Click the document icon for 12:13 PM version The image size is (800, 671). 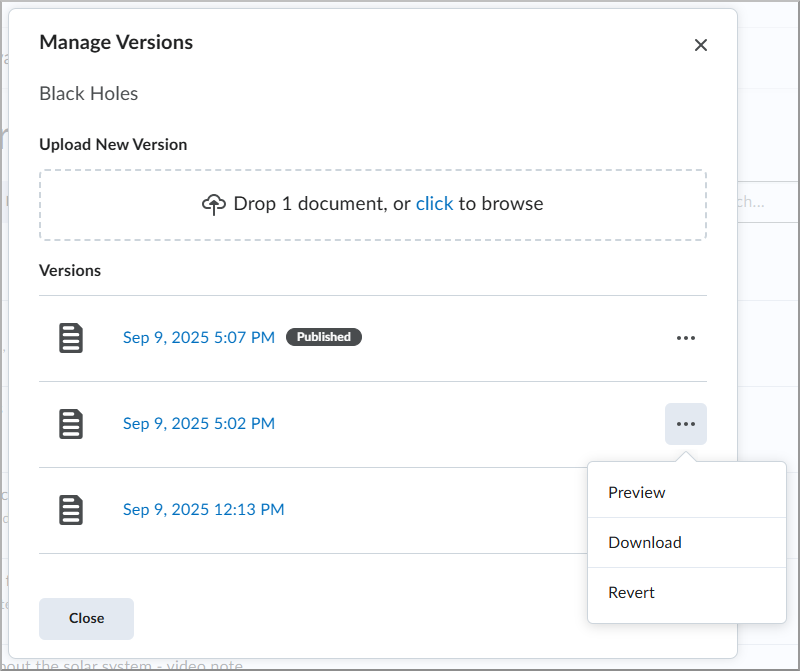[70, 510]
